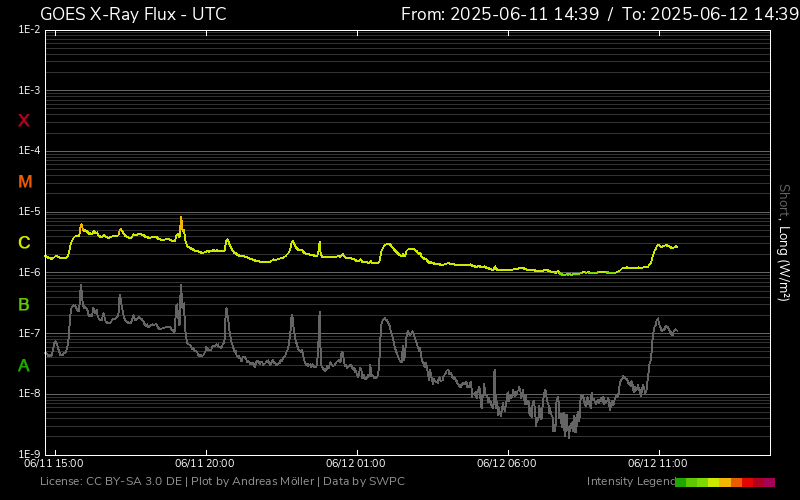
Task: Click the green end of intensity legend bar
Action: tap(682, 482)
